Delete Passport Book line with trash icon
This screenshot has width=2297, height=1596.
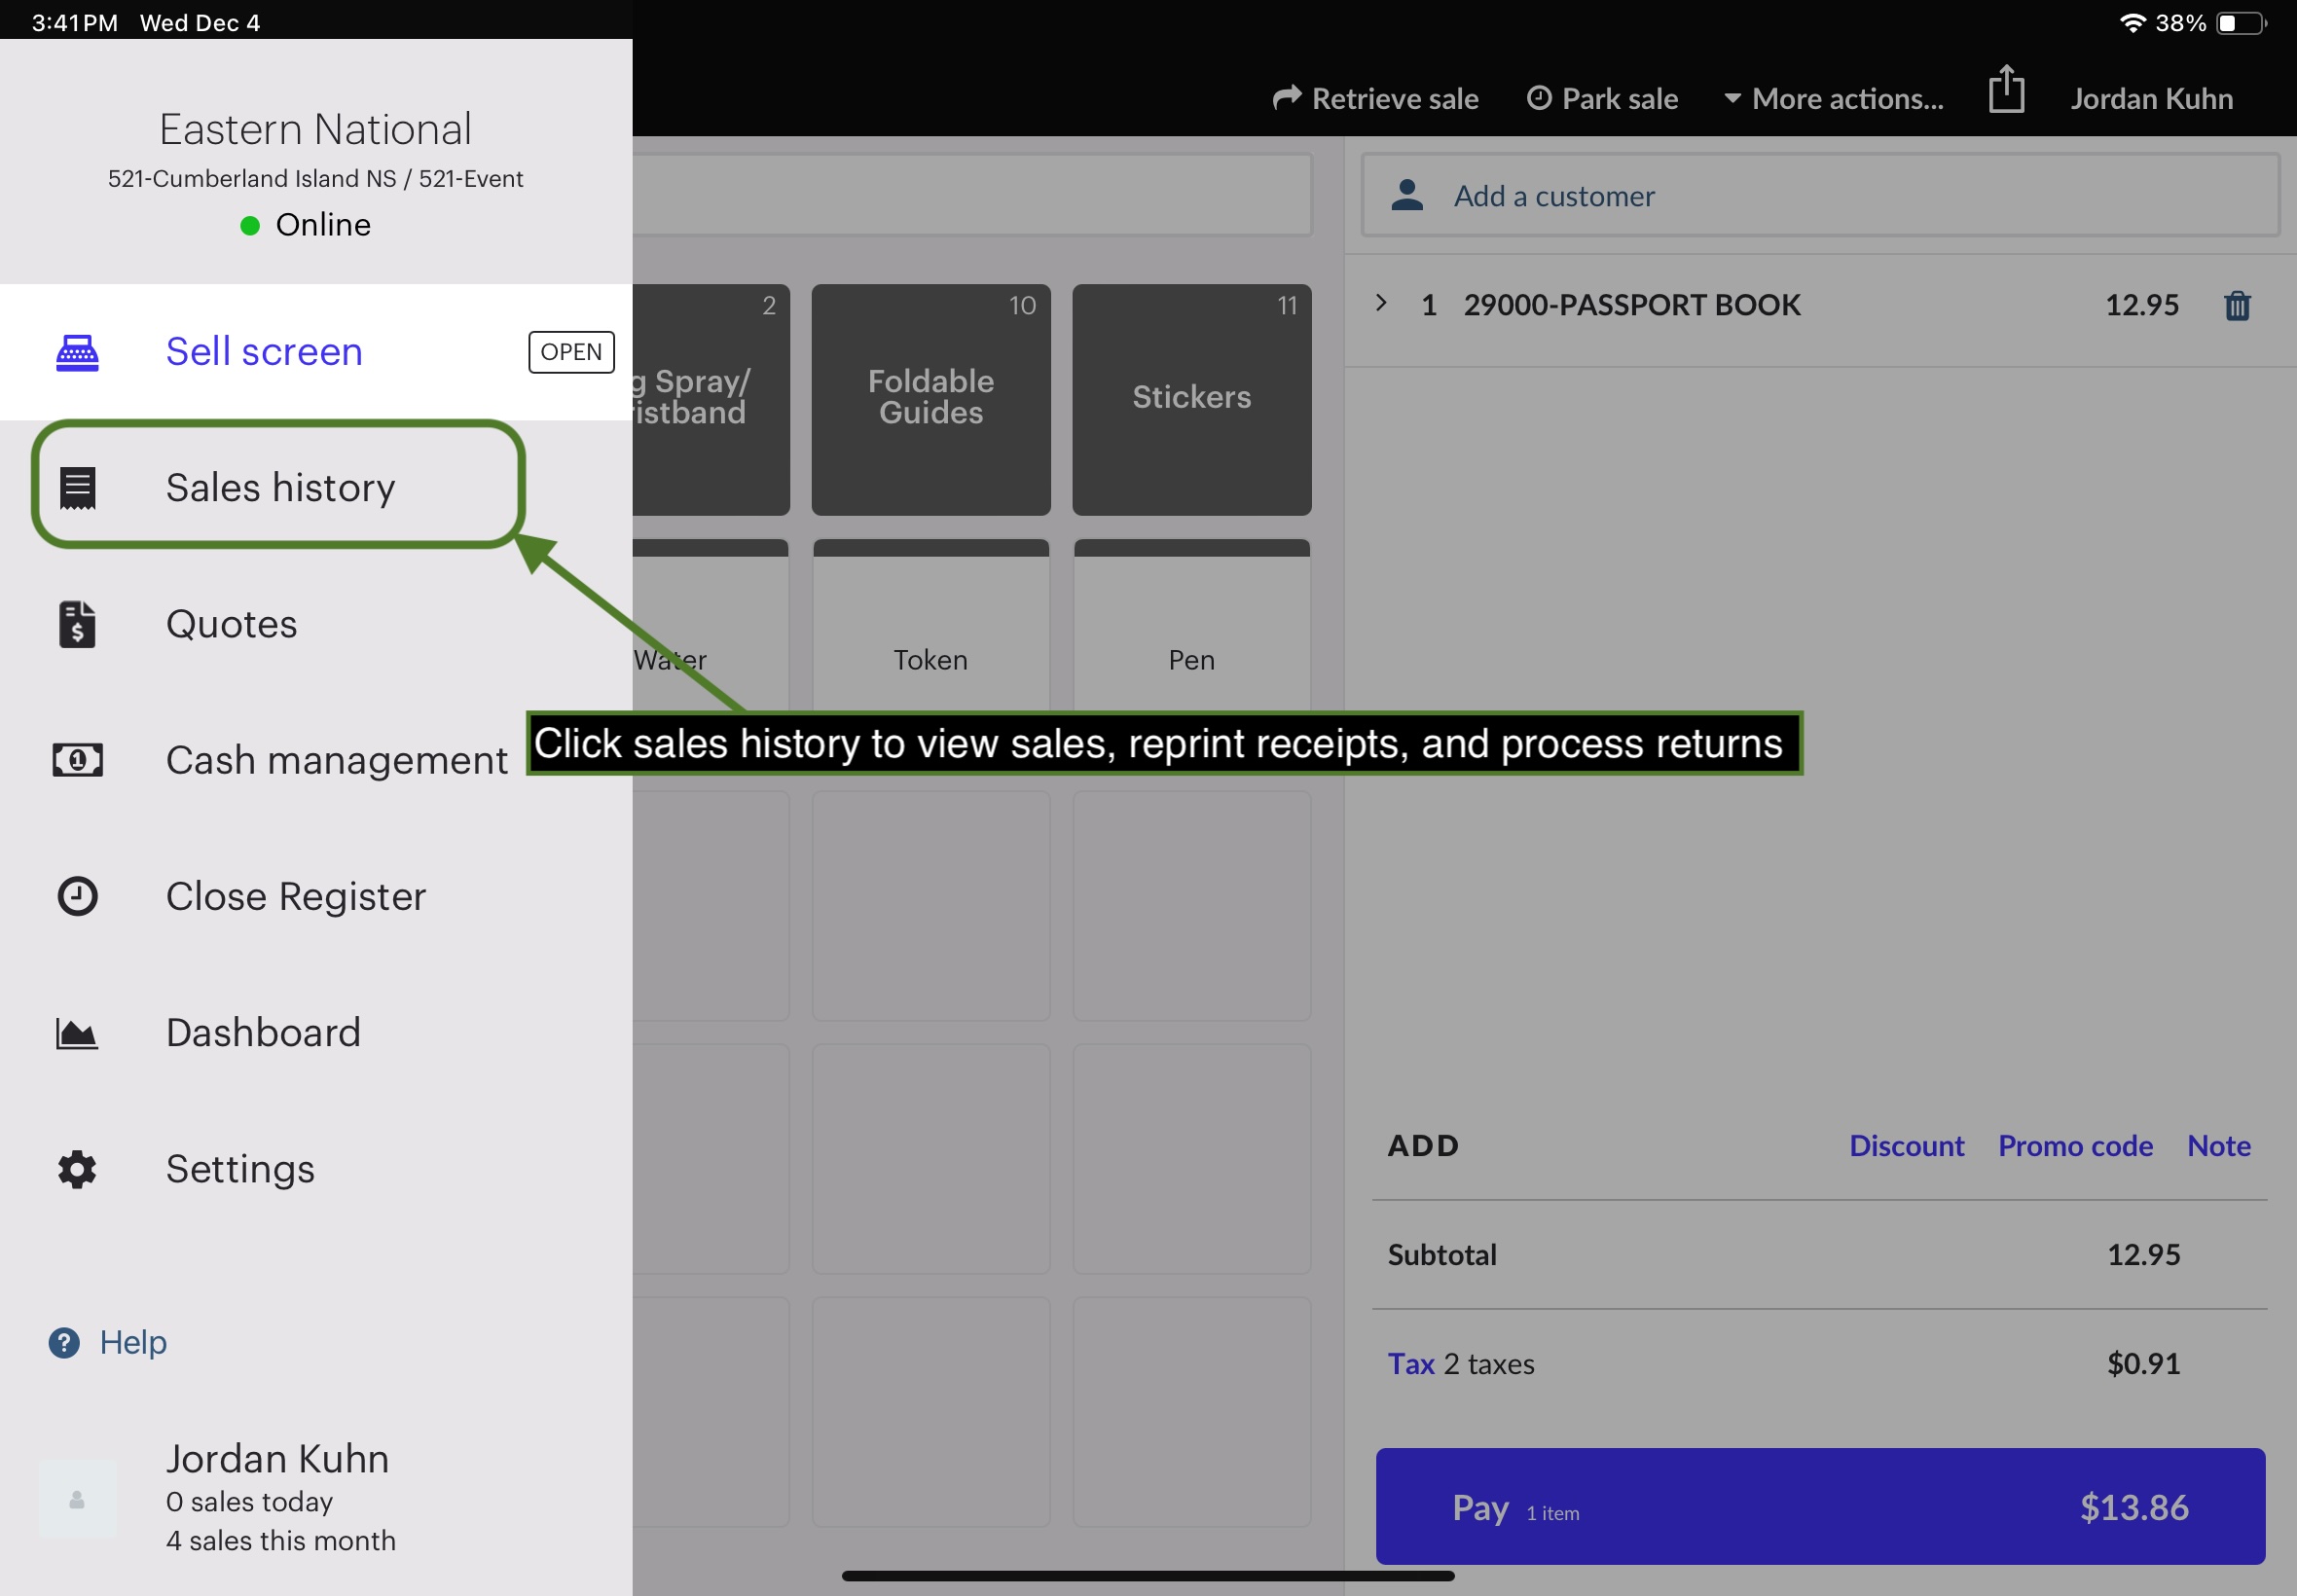click(2237, 305)
